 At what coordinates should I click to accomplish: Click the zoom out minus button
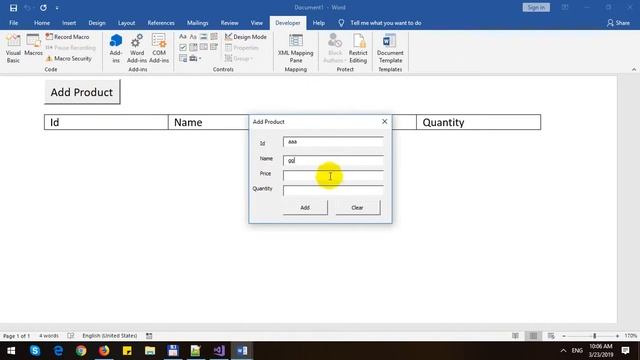[x=564, y=336]
